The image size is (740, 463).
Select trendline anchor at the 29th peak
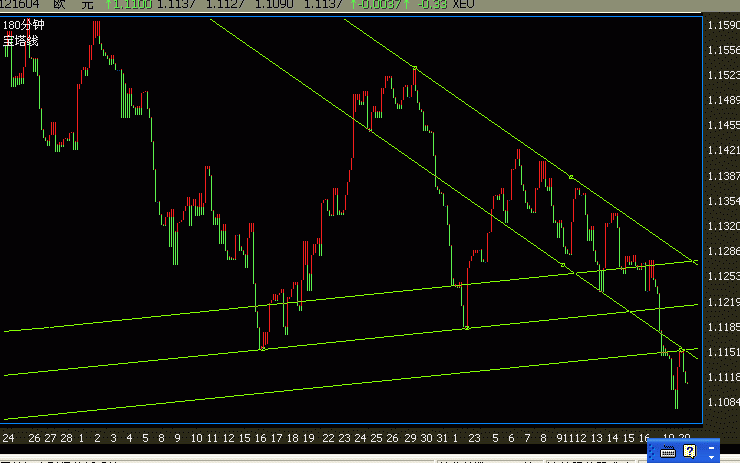coord(414,68)
